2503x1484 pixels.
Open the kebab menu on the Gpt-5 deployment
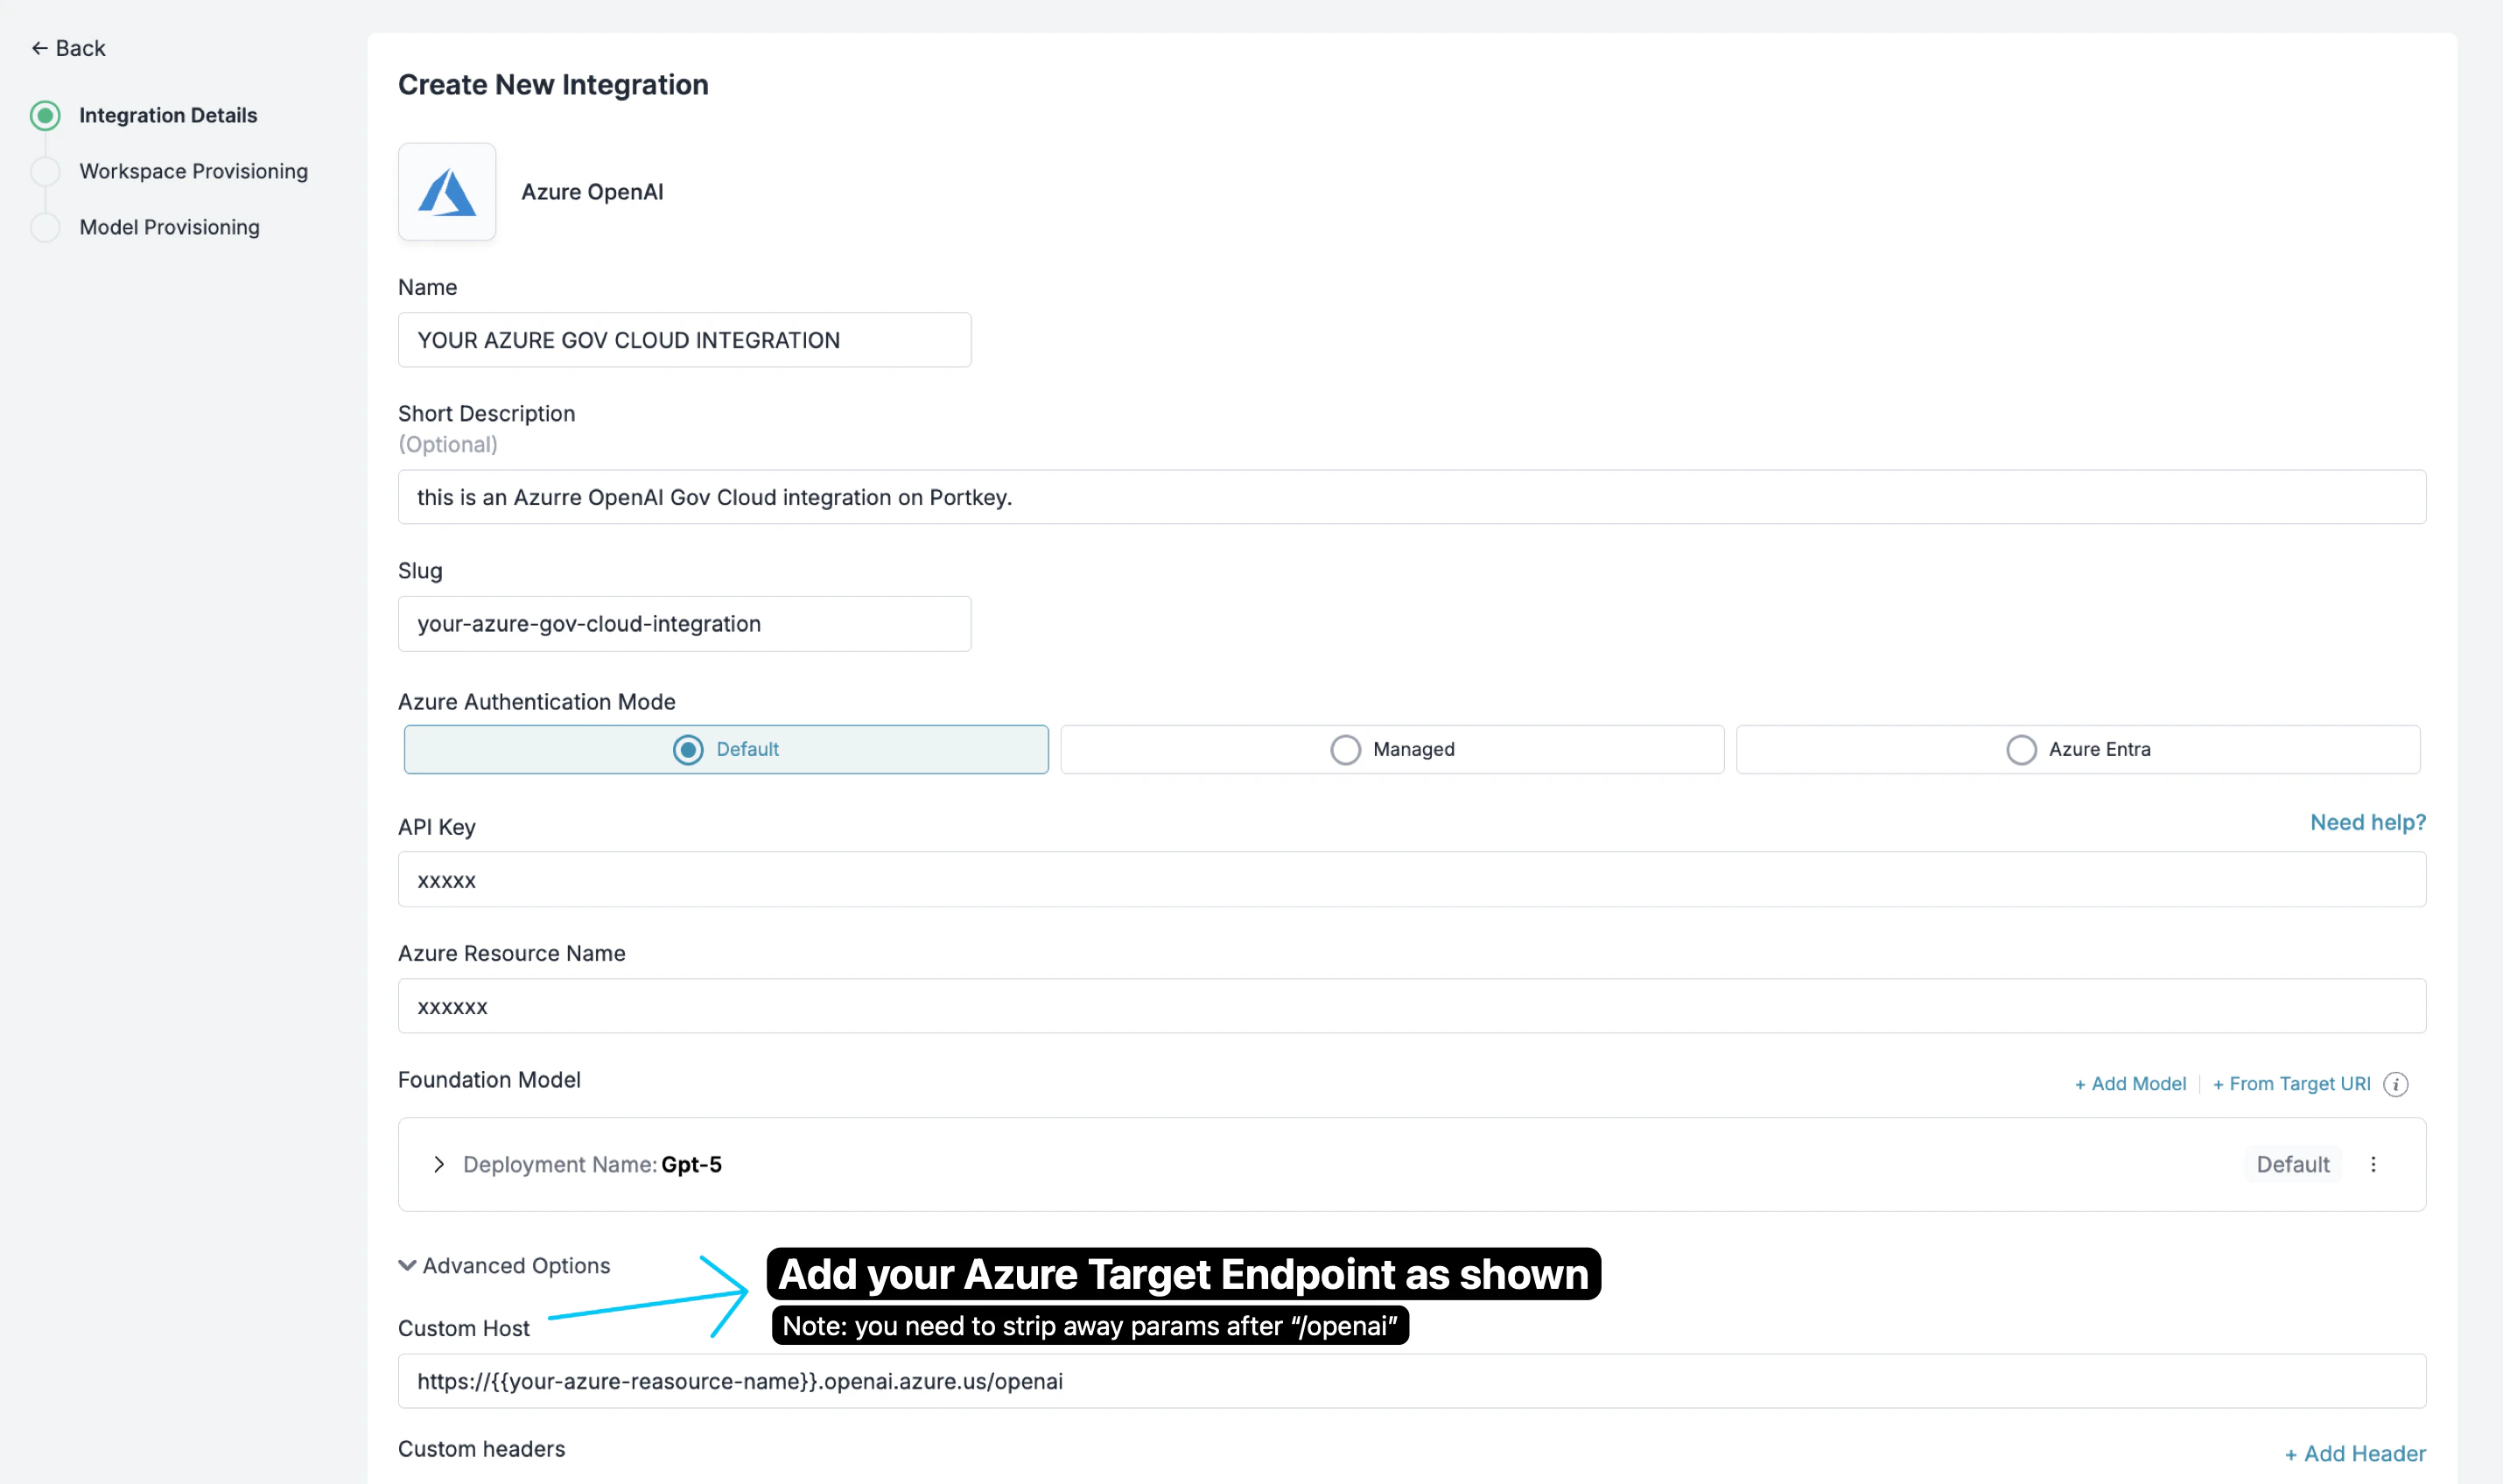click(2375, 1164)
